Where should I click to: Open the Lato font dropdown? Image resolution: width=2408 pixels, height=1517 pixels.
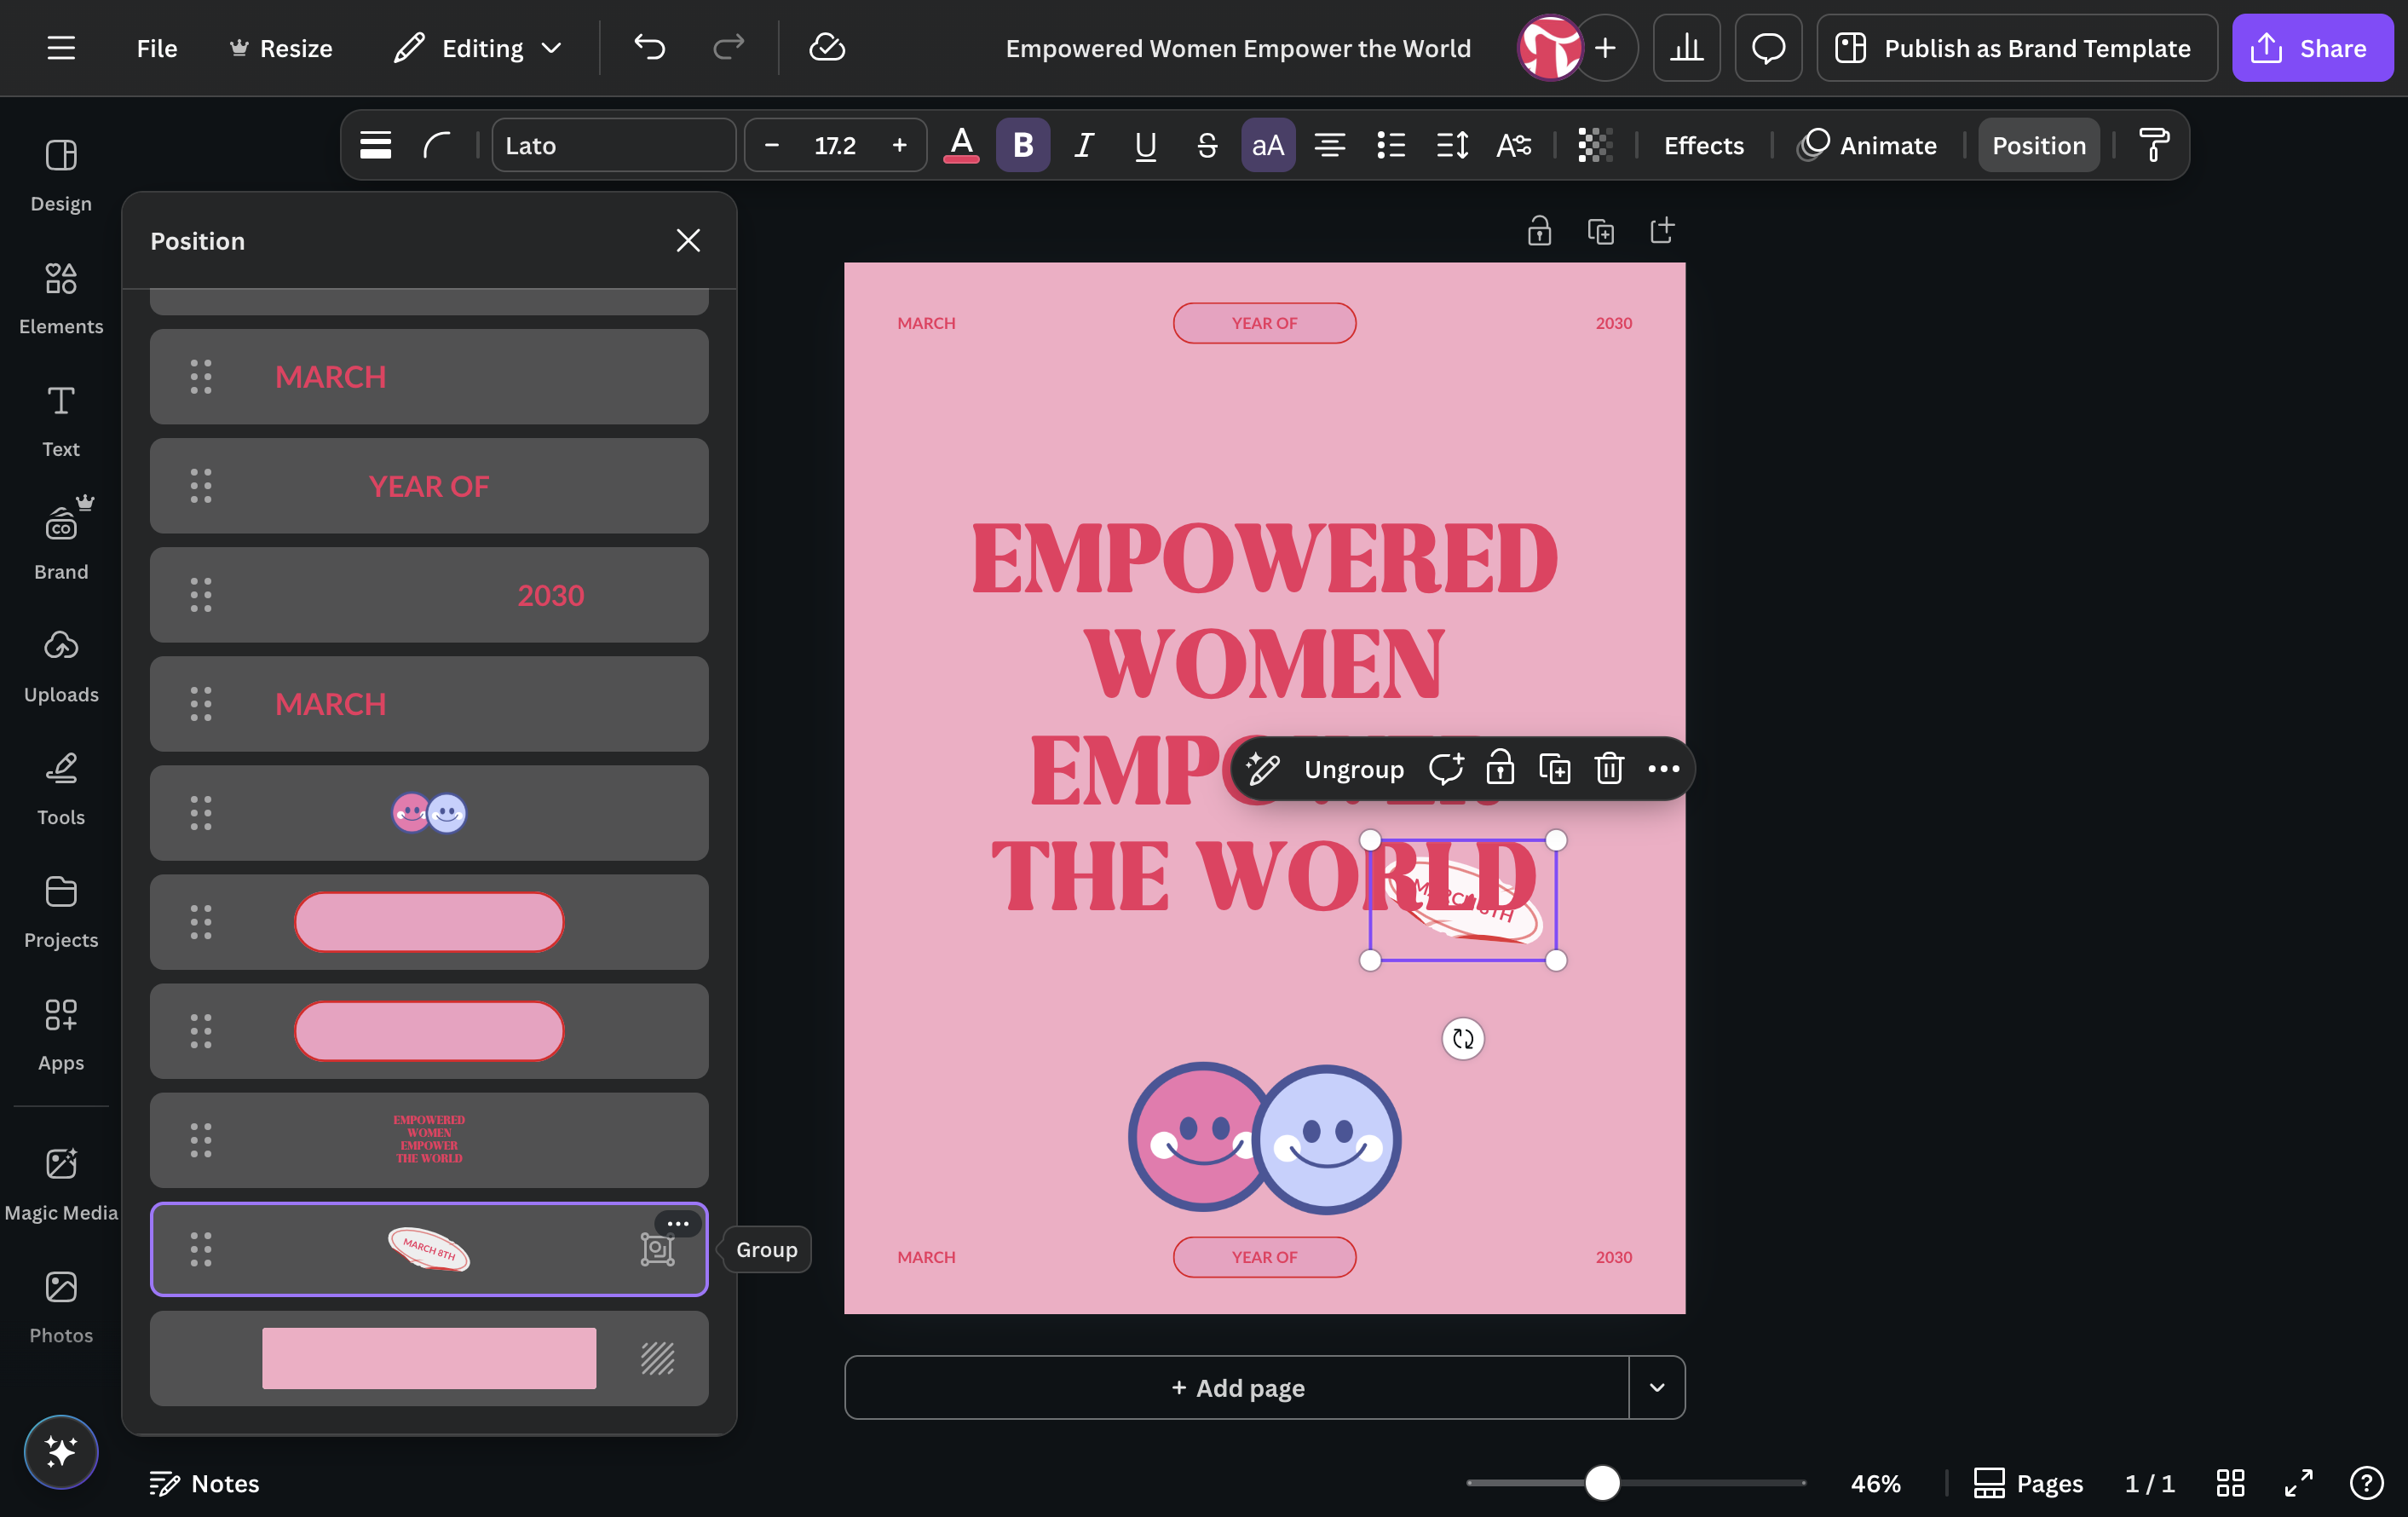(613, 145)
